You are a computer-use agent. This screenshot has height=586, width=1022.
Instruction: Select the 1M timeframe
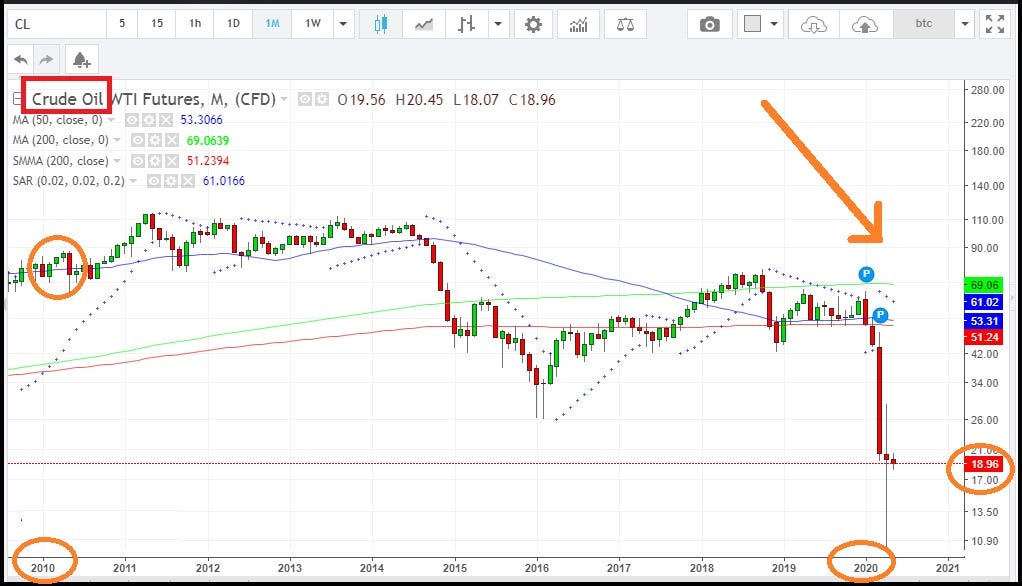(x=272, y=23)
